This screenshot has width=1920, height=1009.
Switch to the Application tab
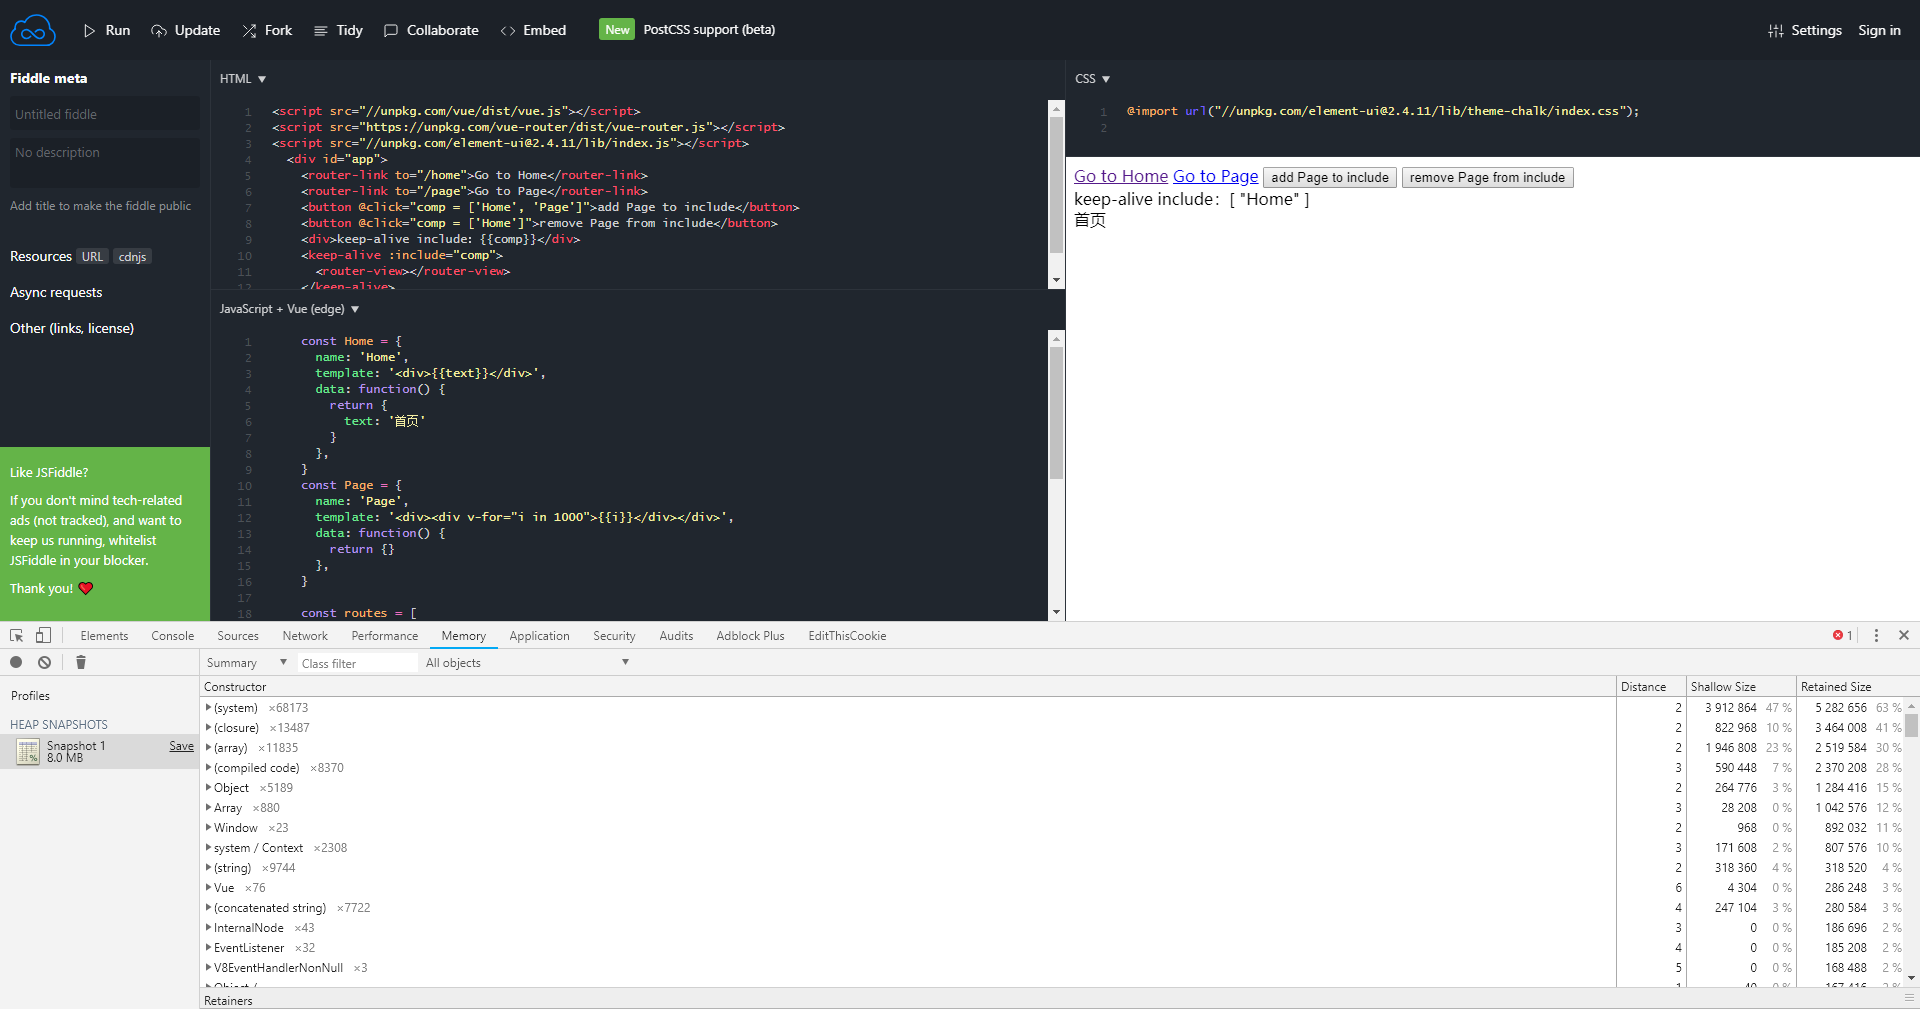pyautogui.click(x=539, y=636)
